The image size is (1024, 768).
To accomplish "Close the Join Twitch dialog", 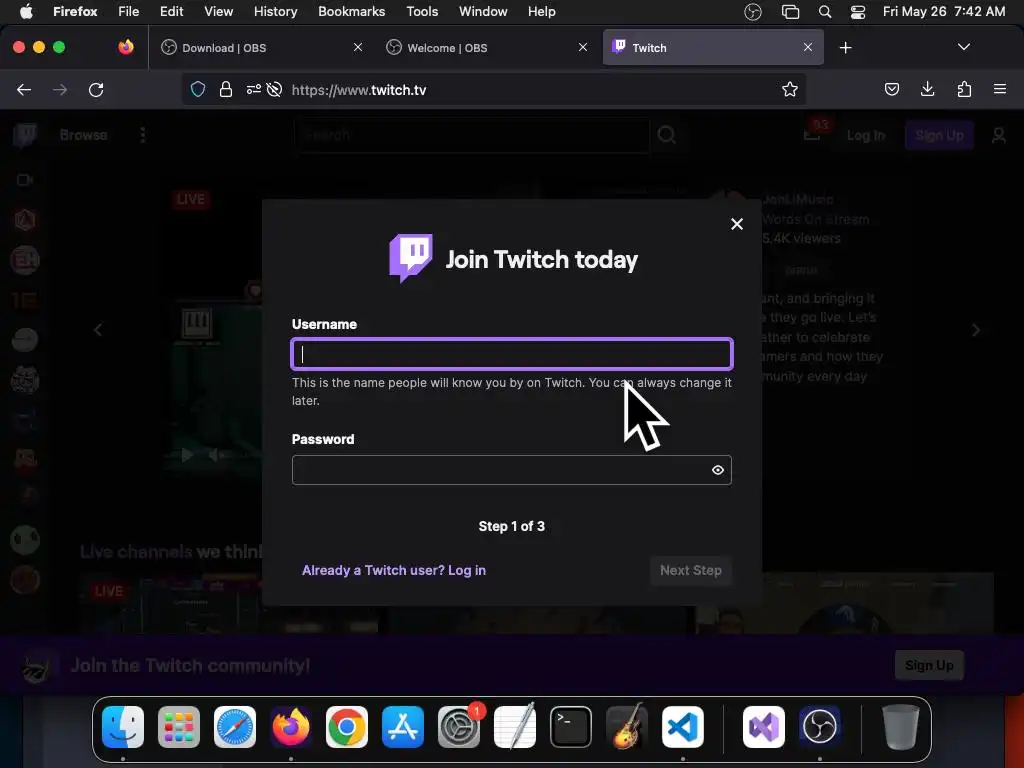I will pos(737,224).
